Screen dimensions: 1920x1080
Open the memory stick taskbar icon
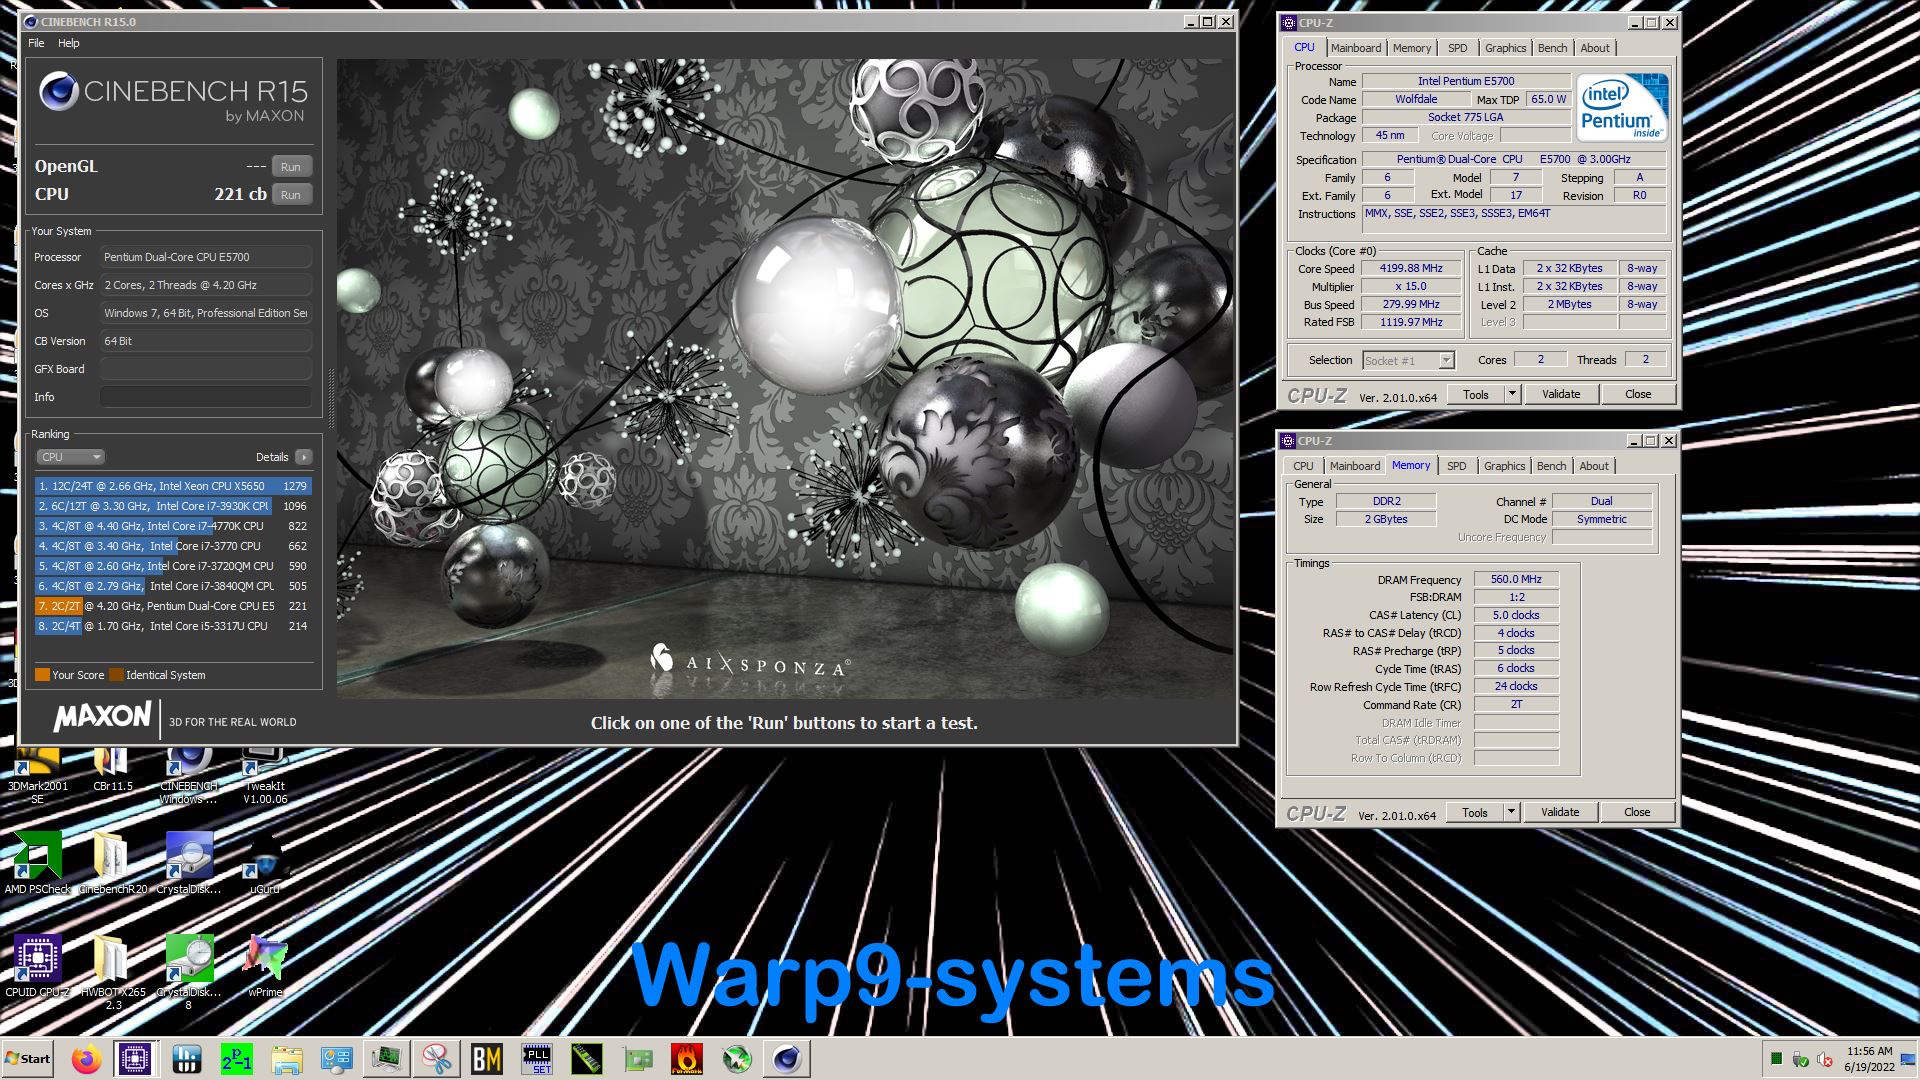(587, 1058)
